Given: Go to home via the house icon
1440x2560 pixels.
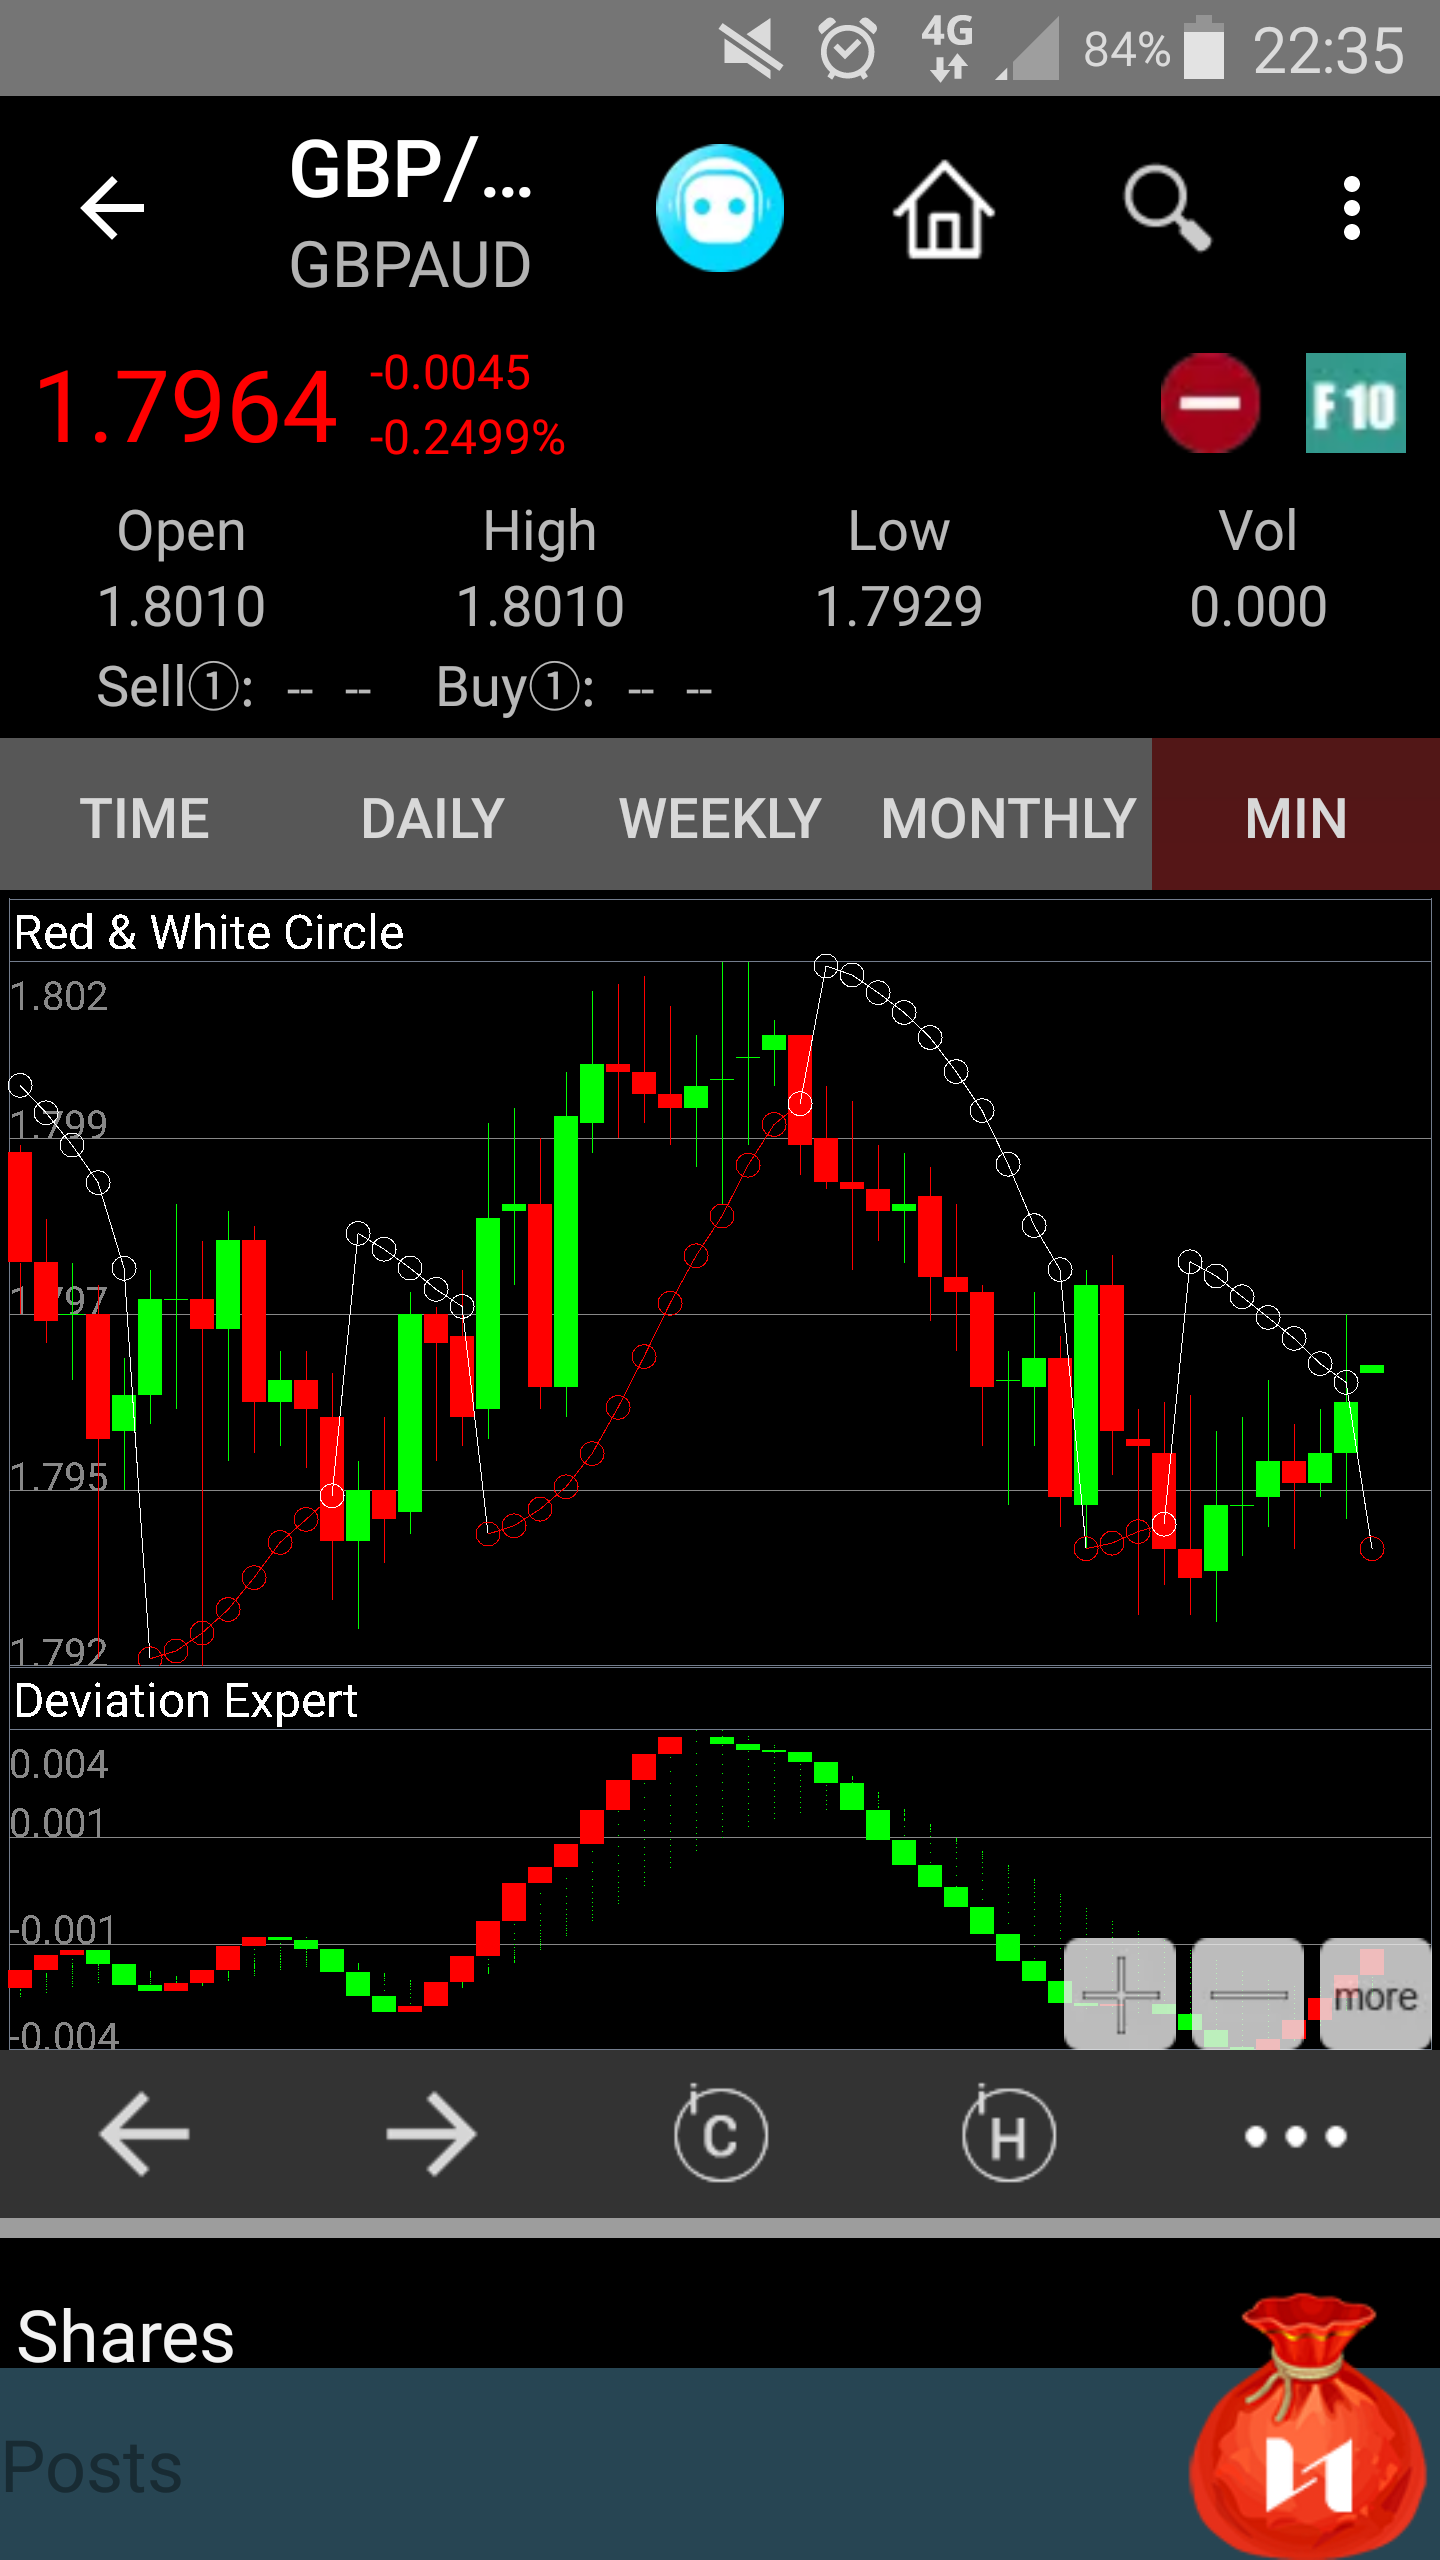Looking at the screenshot, I should tap(944, 210).
